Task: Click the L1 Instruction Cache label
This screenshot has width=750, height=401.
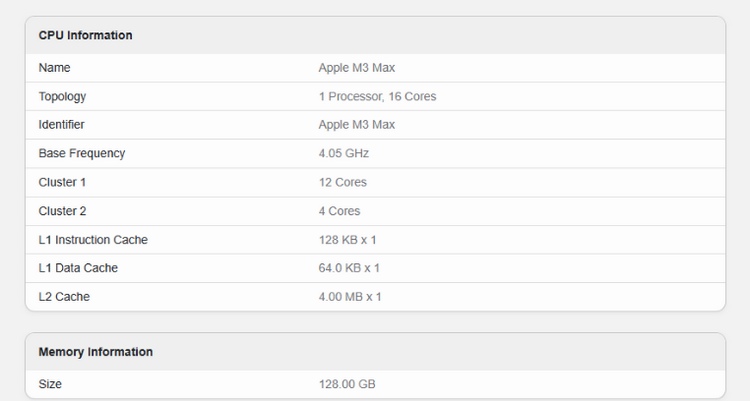Action: [x=93, y=240]
